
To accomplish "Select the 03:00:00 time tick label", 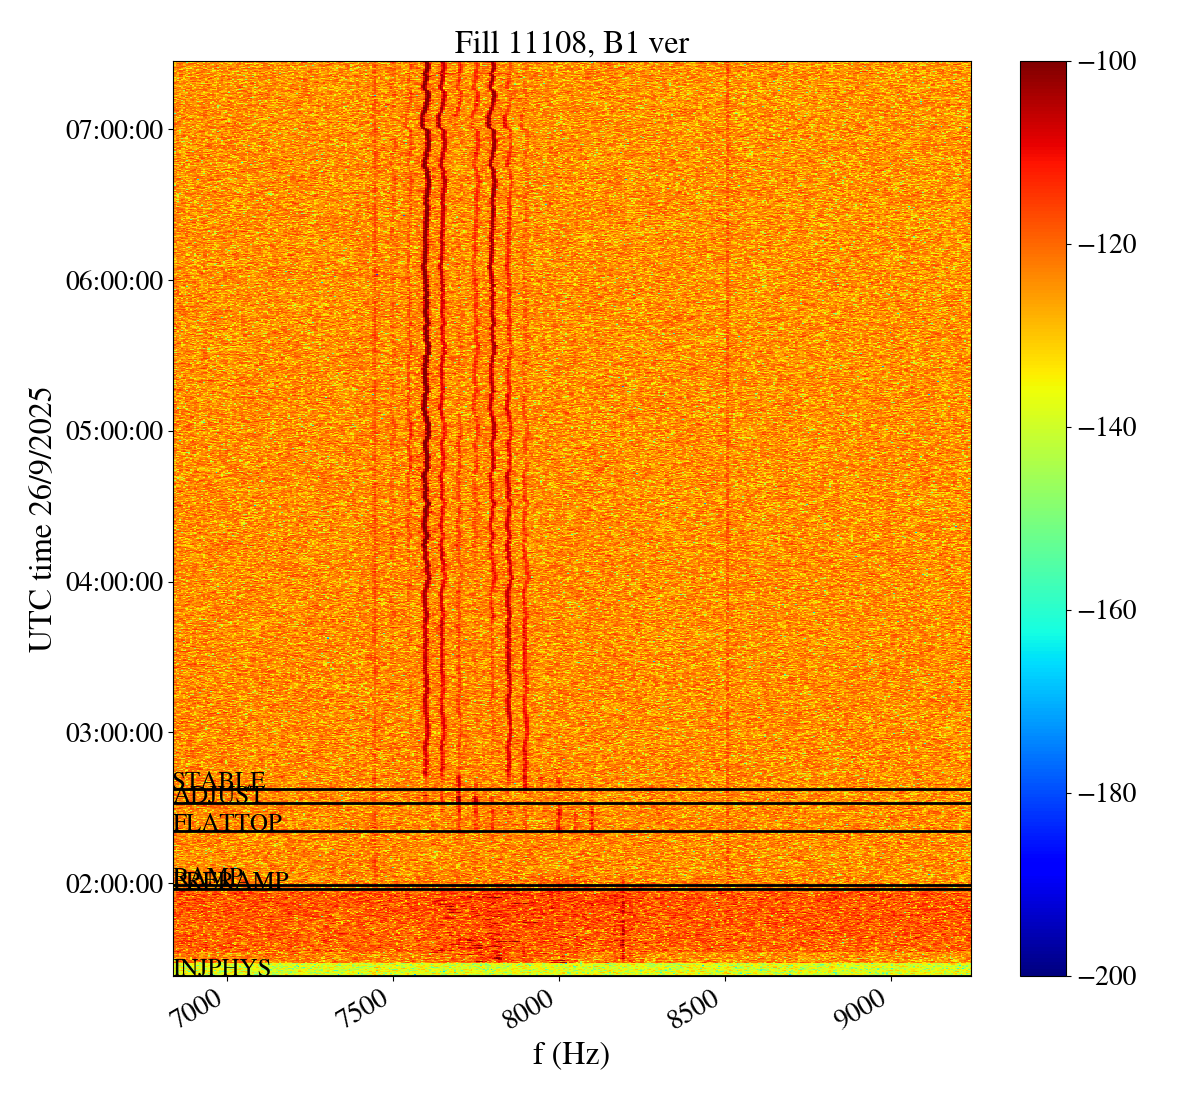I will pos(114,733).
